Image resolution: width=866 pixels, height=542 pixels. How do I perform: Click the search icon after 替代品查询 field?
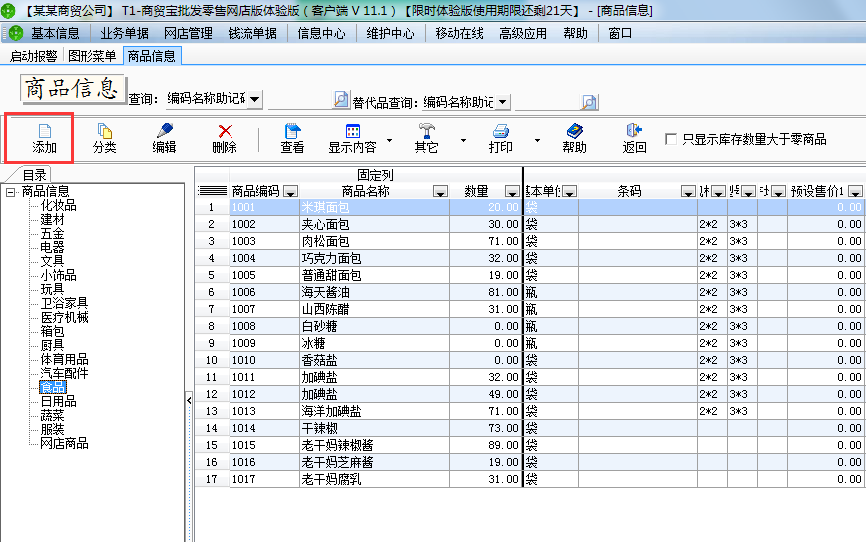coord(589,103)
